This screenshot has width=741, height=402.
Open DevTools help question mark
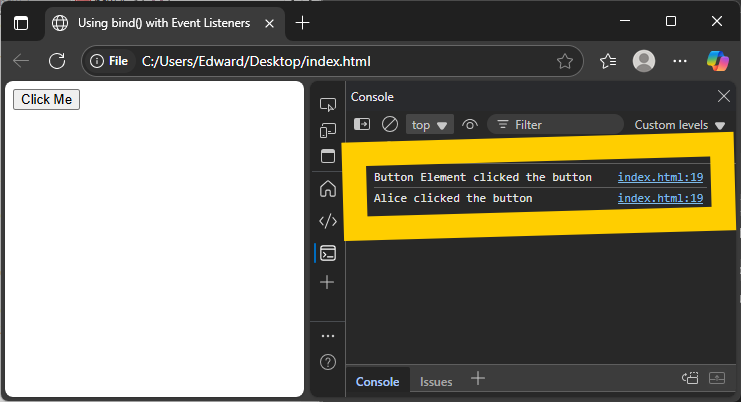click(328, 362)
